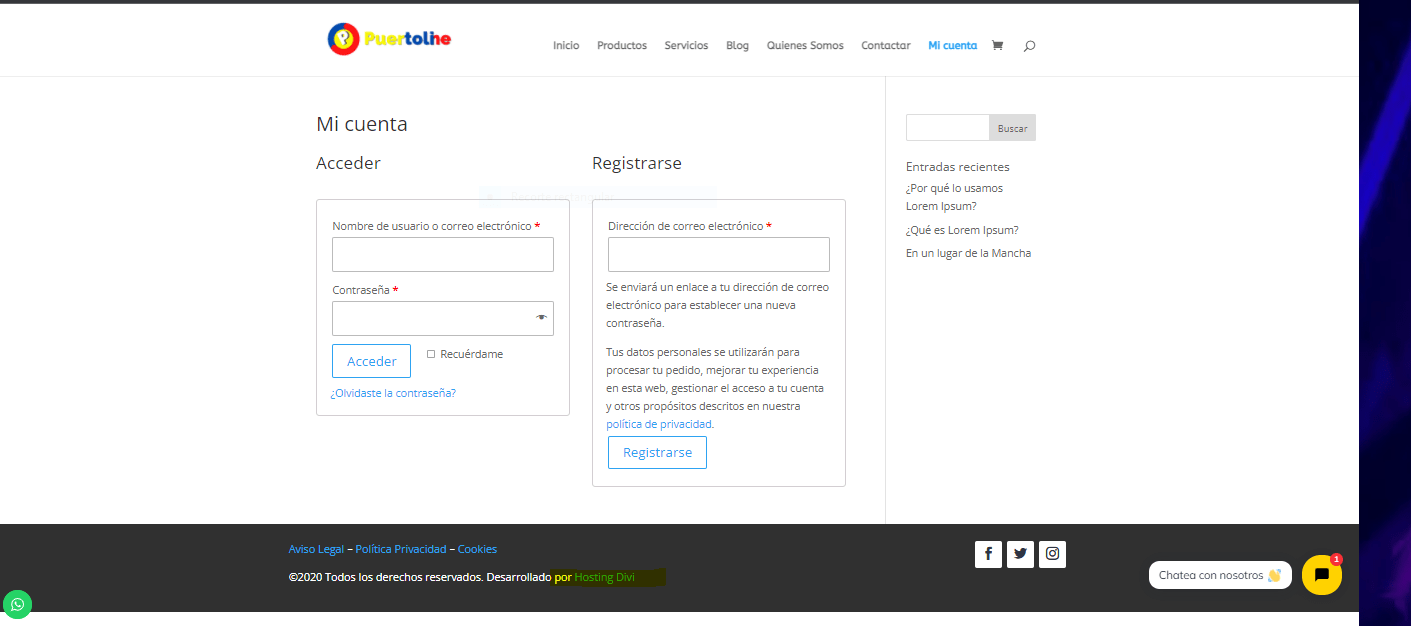Screen dimensions: 1411x626
Task: Open the política de privacidad link
Action: (660, 424)
